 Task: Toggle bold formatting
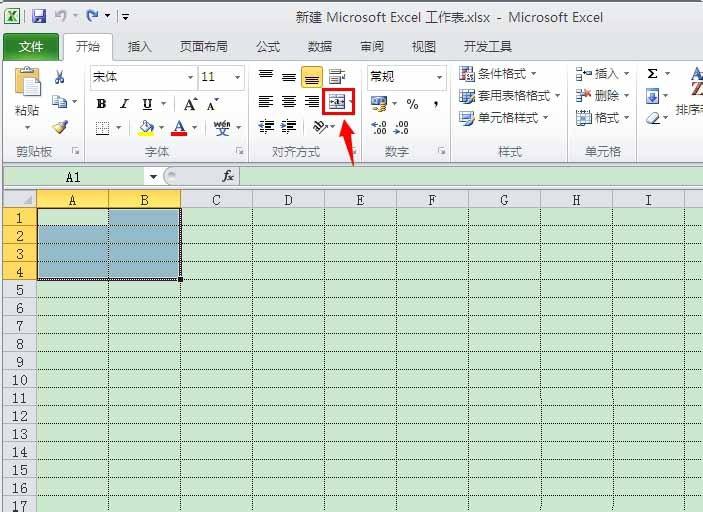[x=101, y=103]
